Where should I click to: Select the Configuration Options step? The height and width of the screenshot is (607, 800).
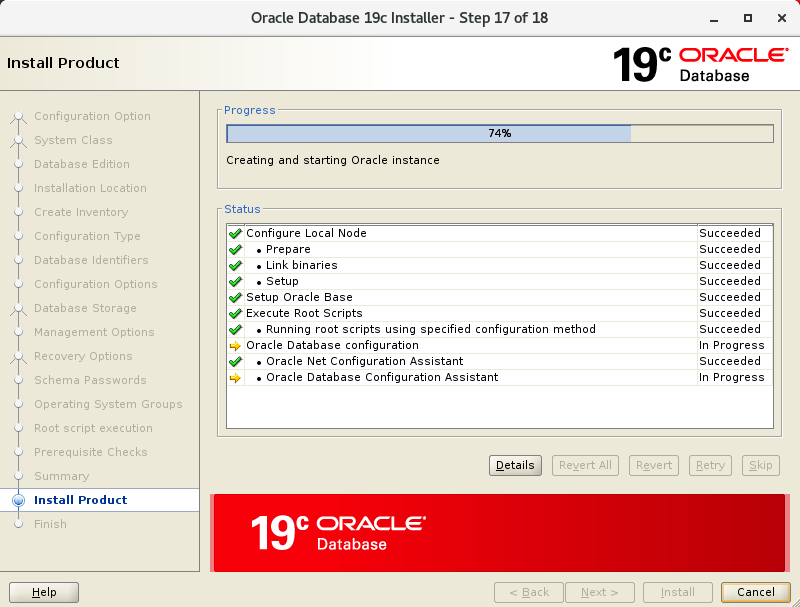point(96,284)
